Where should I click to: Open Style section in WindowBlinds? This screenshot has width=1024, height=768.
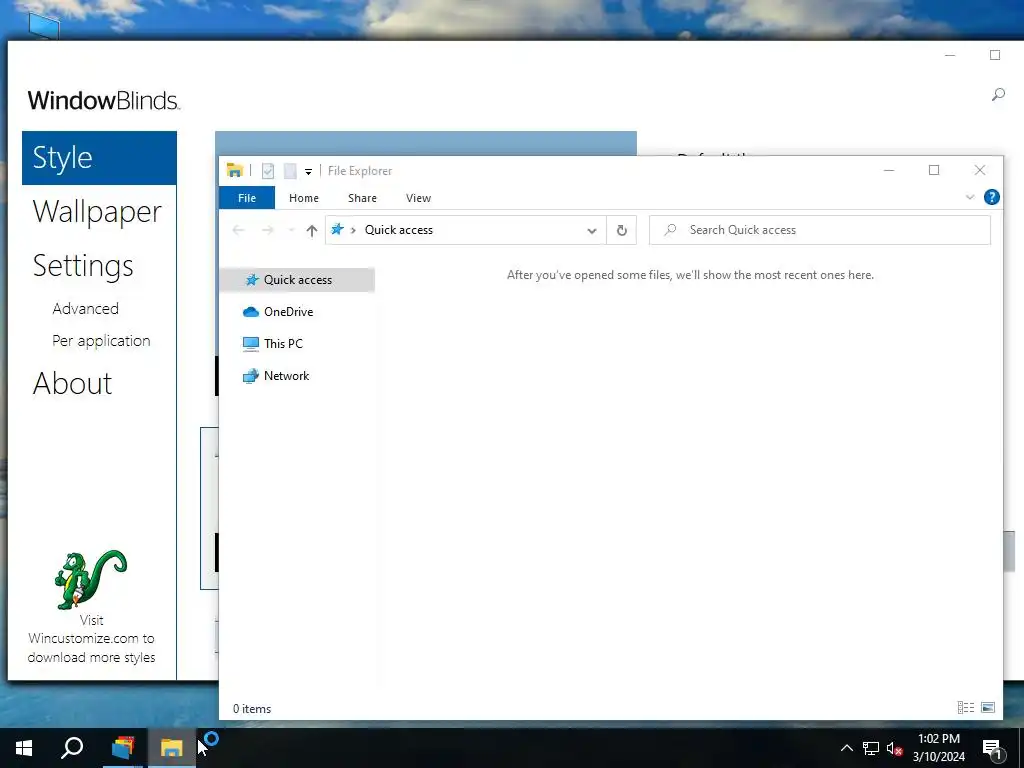coord(99,158)
